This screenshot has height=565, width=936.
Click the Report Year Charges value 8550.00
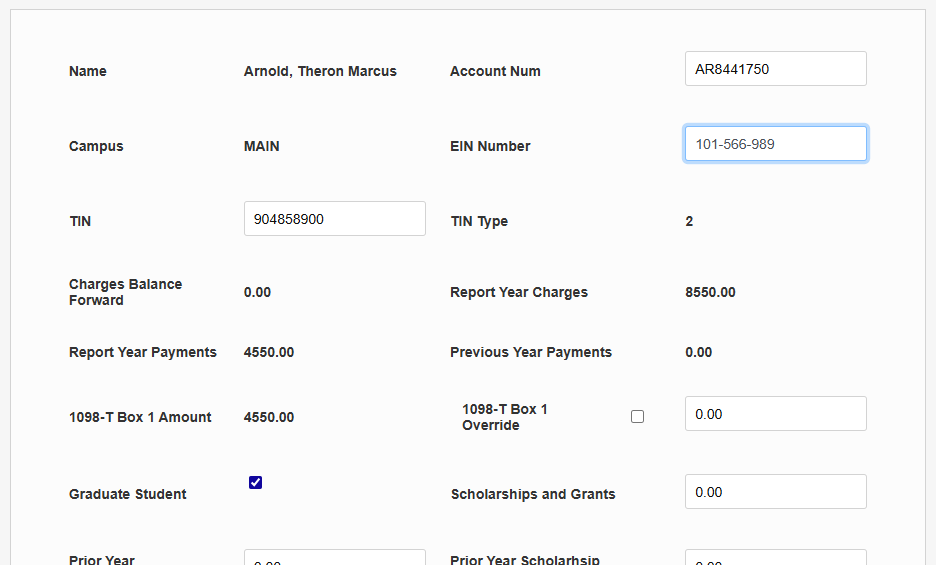coord(710,292)
